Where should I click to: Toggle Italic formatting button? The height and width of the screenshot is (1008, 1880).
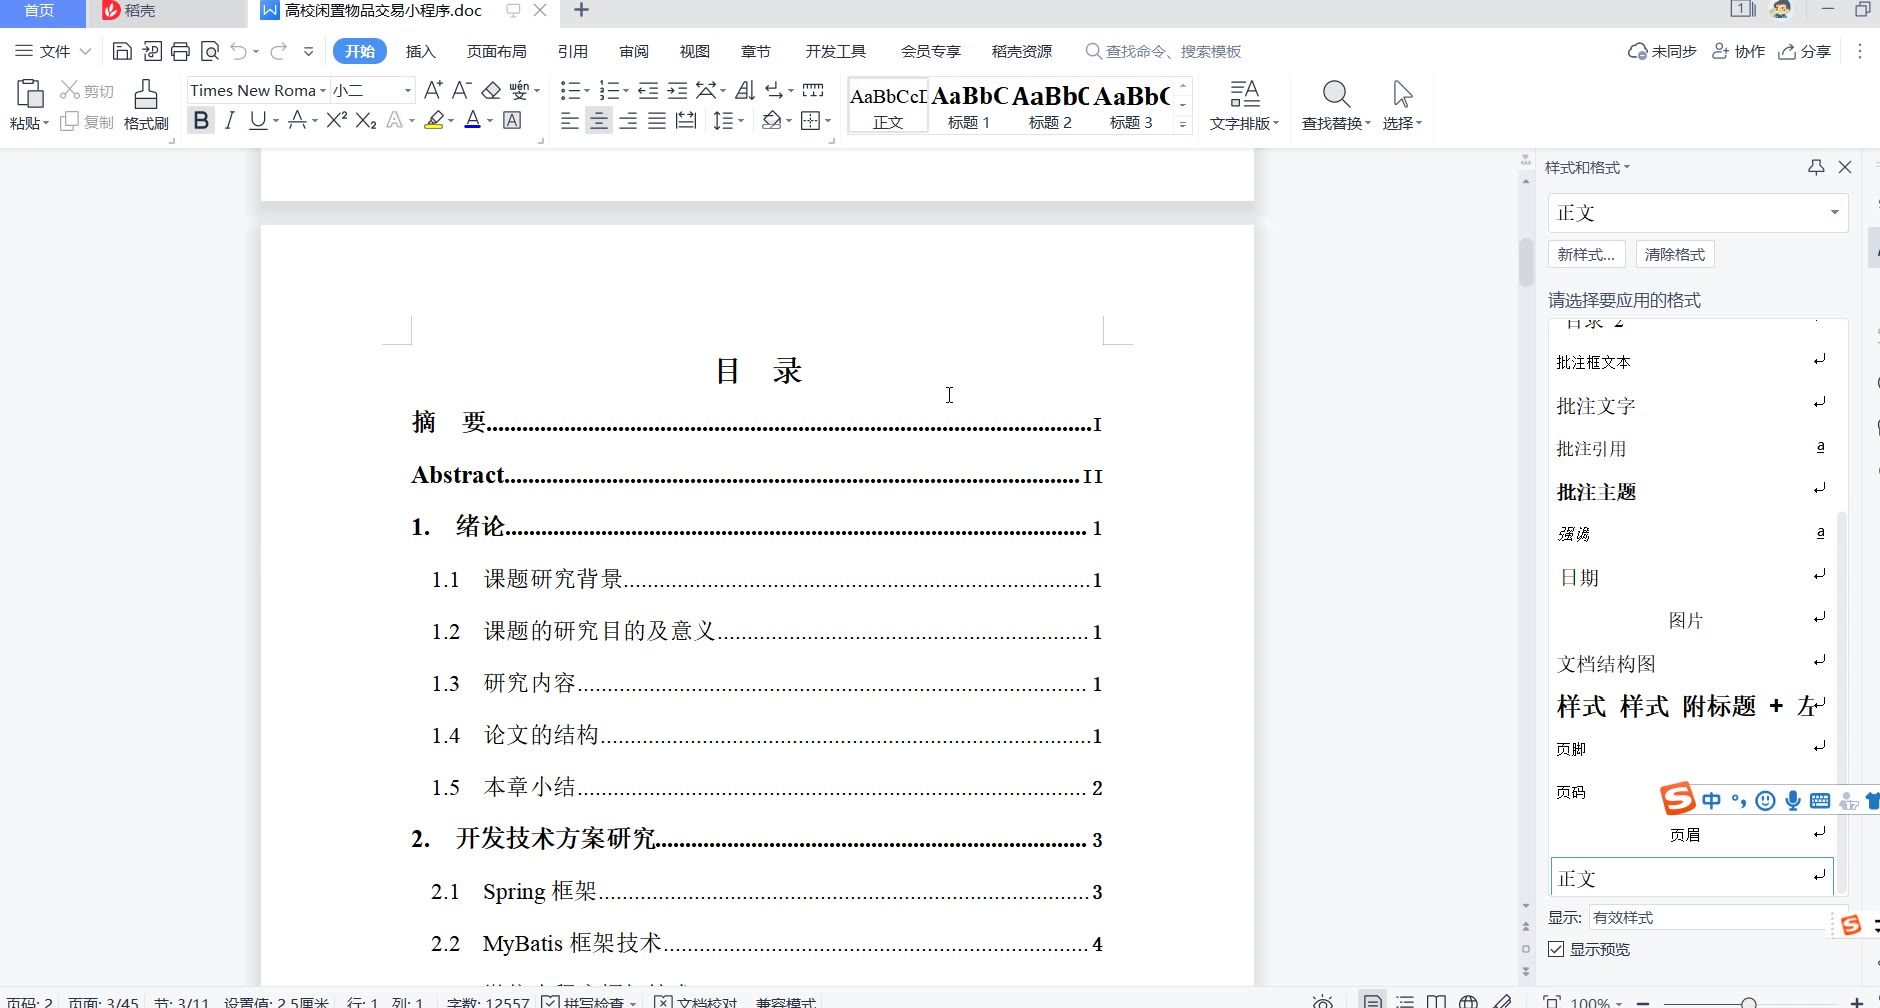tap(229, 121)
